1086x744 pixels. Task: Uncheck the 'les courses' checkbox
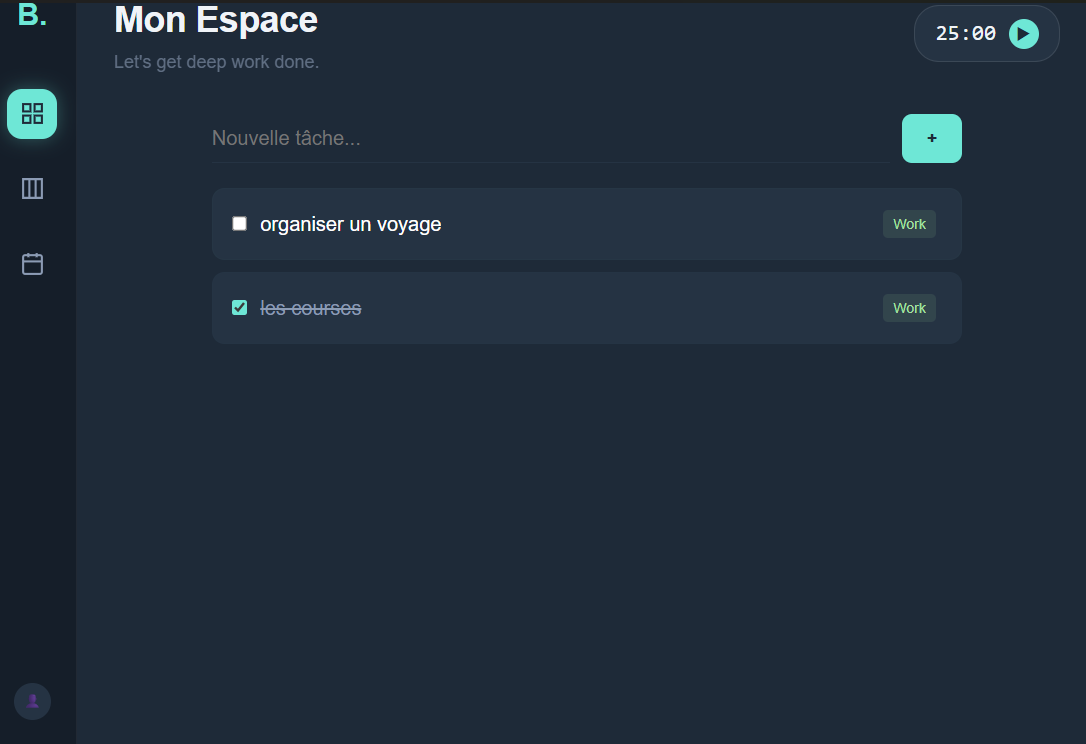(240, 308)
